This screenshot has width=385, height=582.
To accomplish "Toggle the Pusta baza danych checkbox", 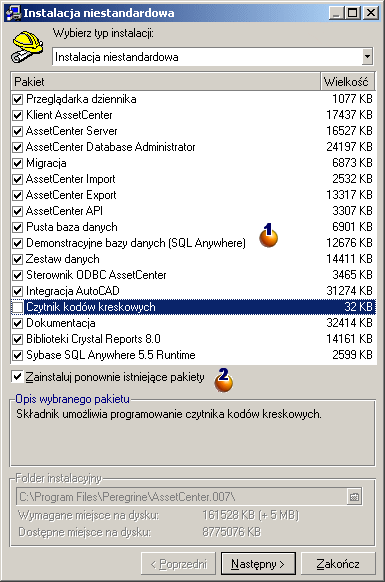I will click(17, 227).
